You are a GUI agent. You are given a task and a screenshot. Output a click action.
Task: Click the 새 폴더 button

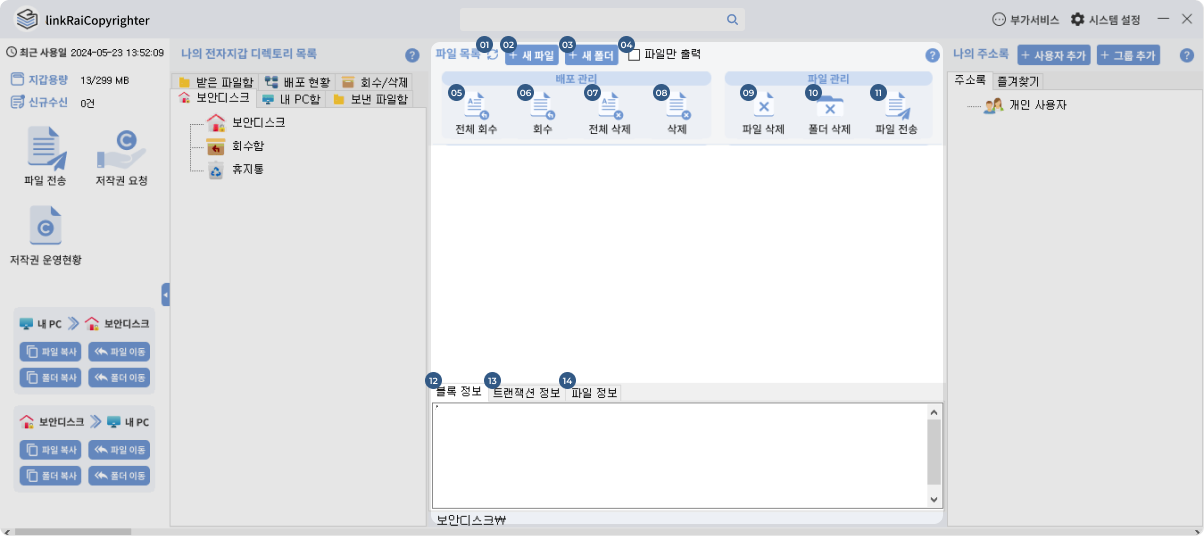point(590,56)
